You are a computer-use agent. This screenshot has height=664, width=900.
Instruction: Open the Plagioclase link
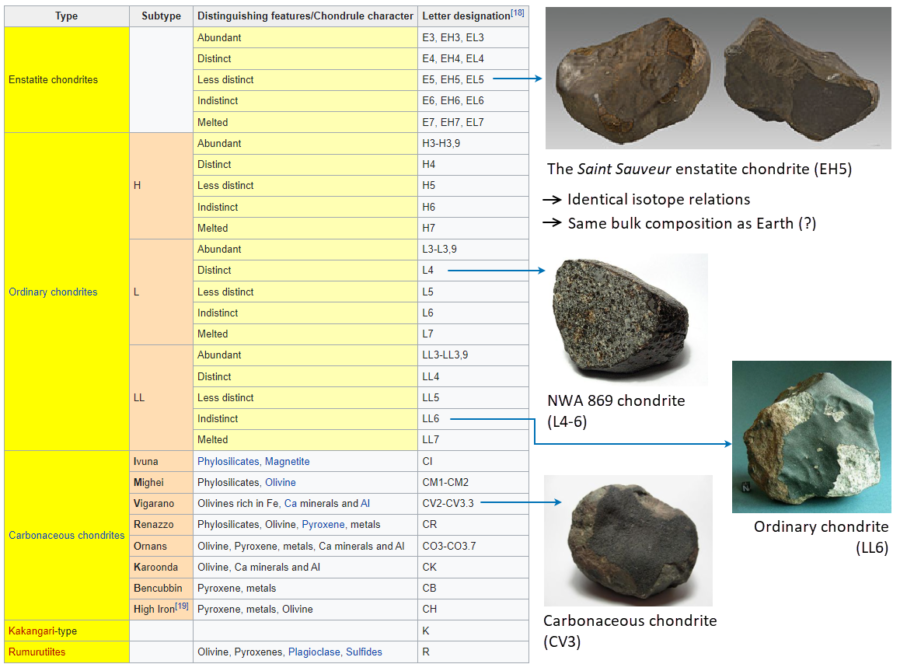[314, 652]
